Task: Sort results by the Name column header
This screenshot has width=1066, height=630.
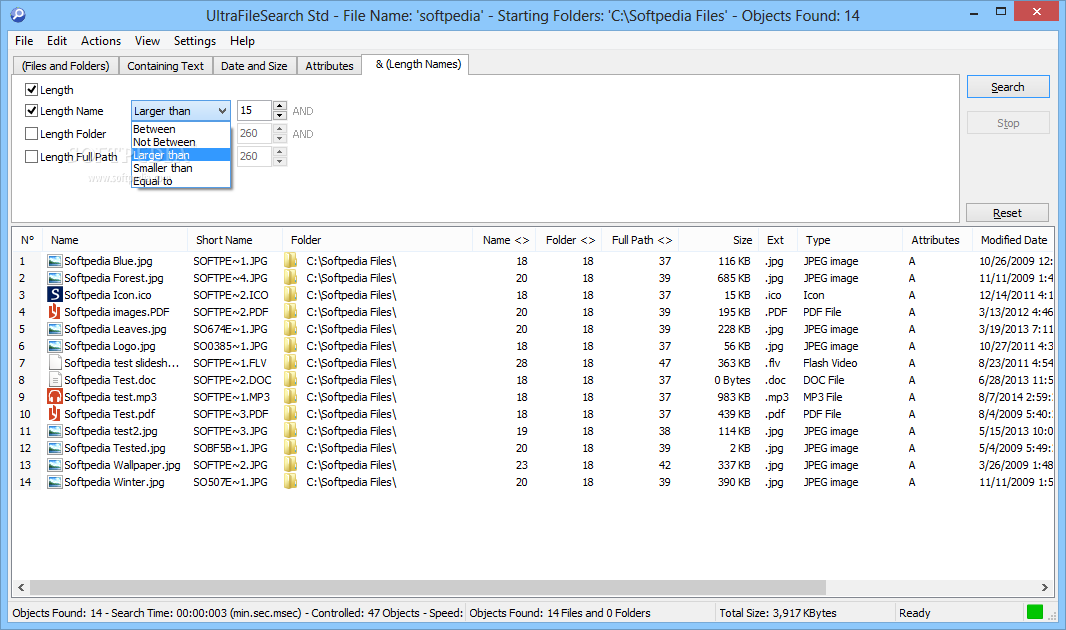Action: 114,240
